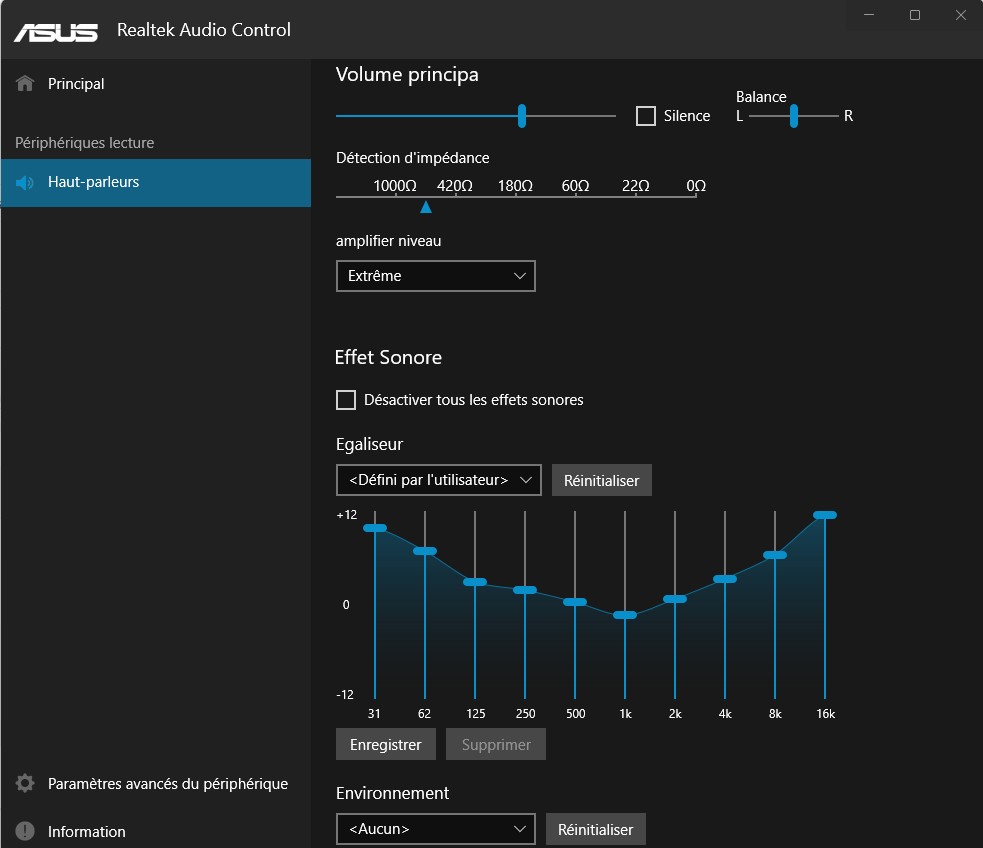Click the Enregistrer button

[386, 745]
